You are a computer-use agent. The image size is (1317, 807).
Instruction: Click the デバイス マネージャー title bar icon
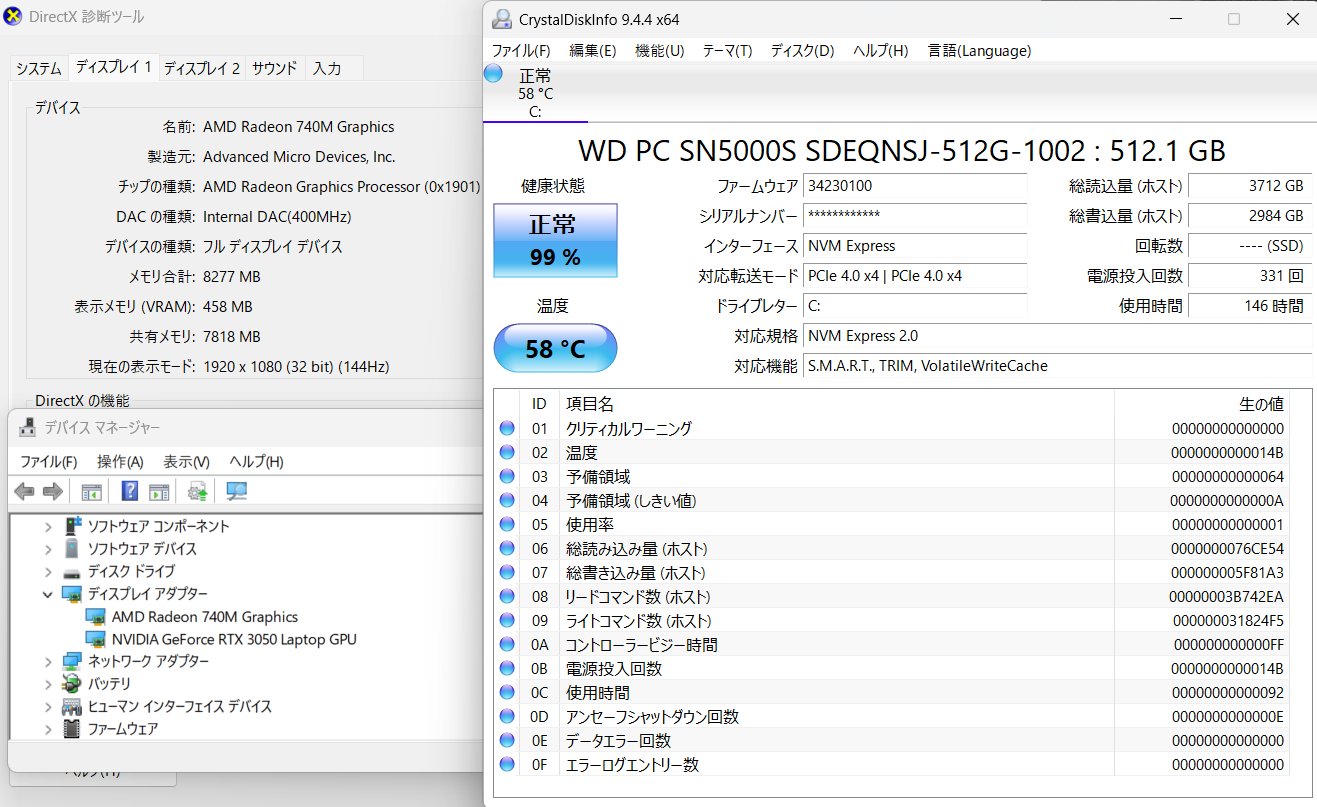(x=28, y=428)
